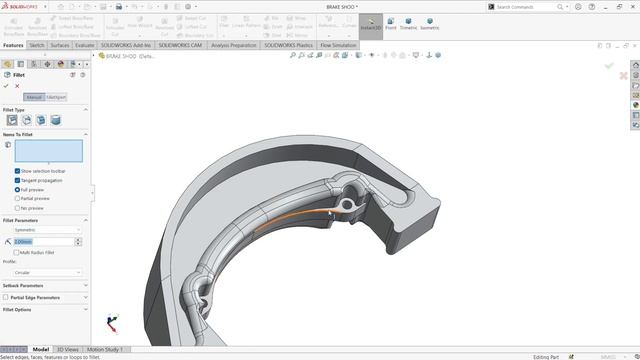Select the face fillet type
This screenshot has height=360, width=640.
tap(41, 120)
